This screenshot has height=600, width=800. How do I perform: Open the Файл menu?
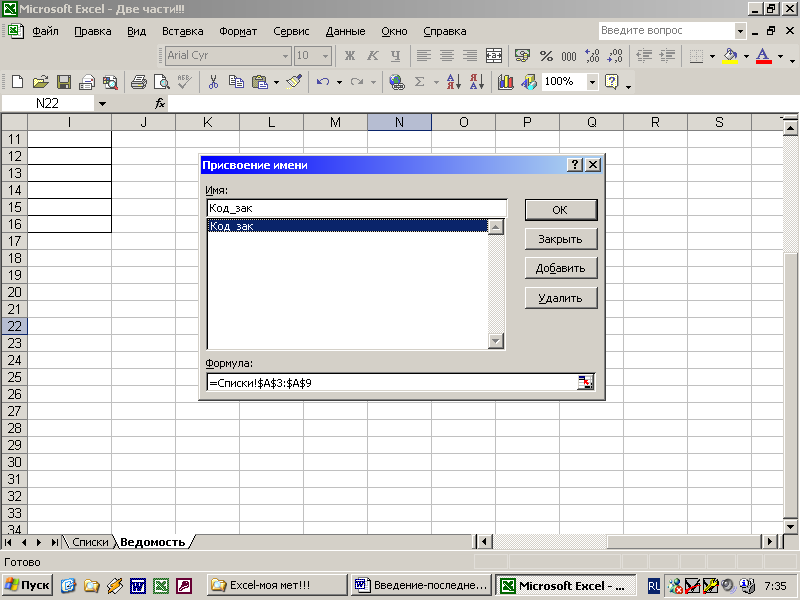(x=45, y=31)
